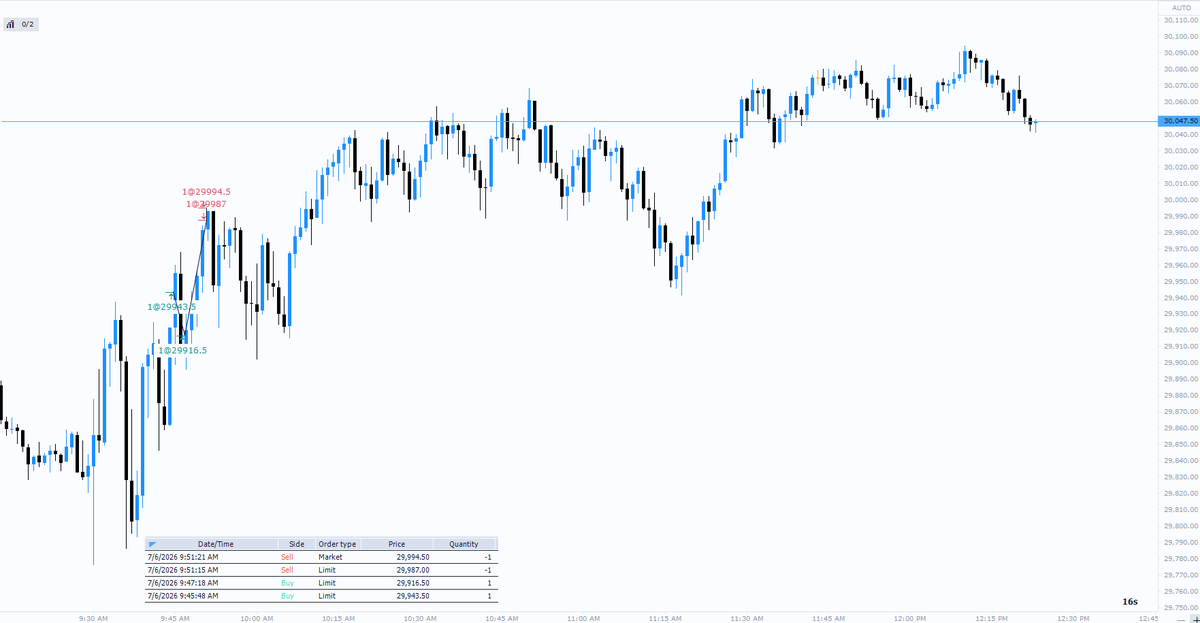Sort by the Side column header

(296, 544)
